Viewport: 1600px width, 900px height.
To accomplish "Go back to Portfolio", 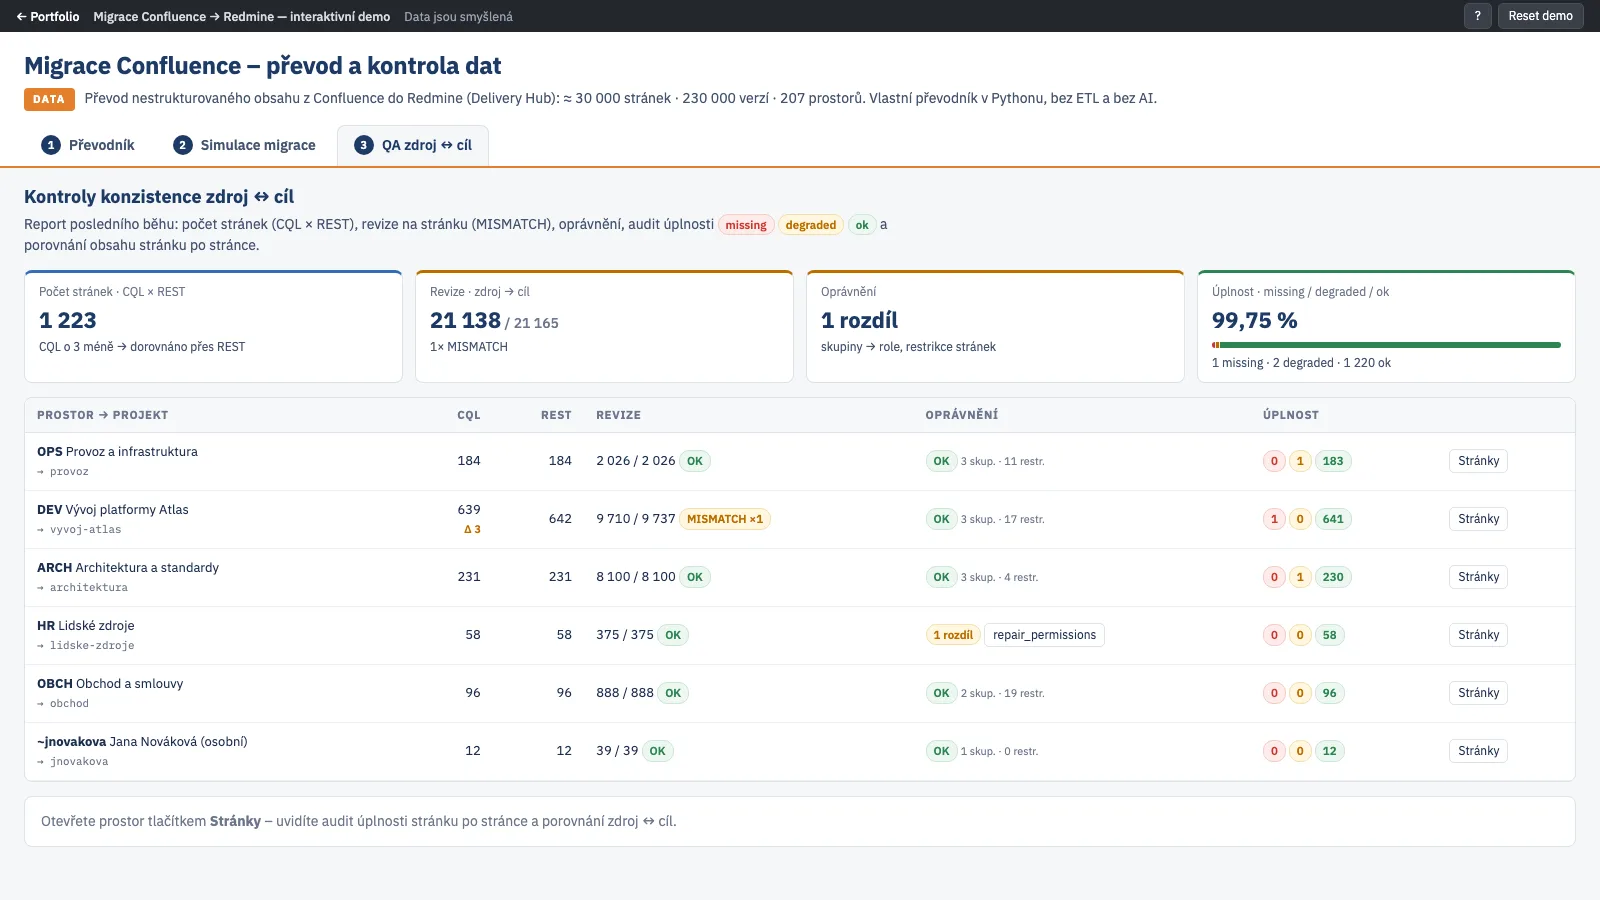I will 48,16.
